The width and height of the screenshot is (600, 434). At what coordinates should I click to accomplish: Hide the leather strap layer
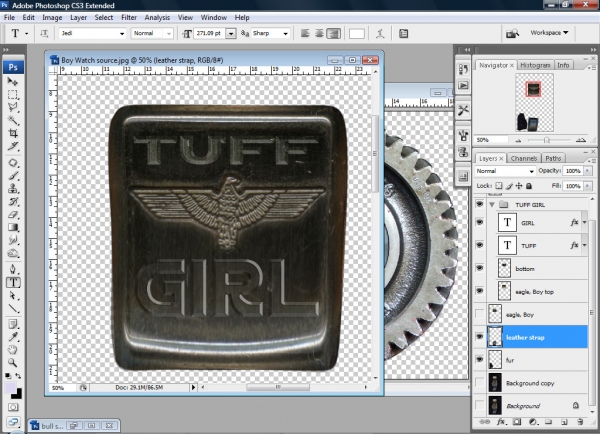[479, 337]
